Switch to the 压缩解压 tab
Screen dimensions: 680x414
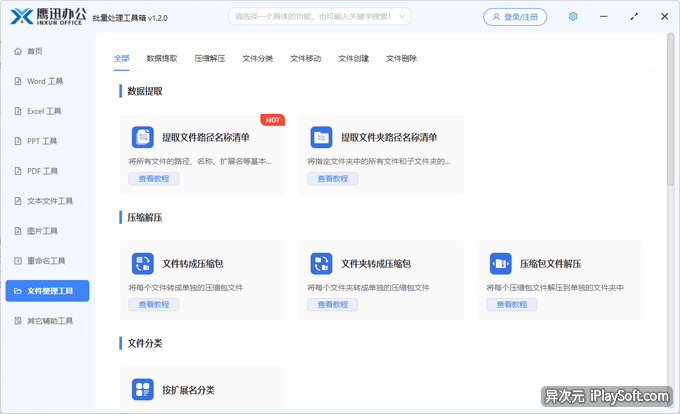pos(209,58)
